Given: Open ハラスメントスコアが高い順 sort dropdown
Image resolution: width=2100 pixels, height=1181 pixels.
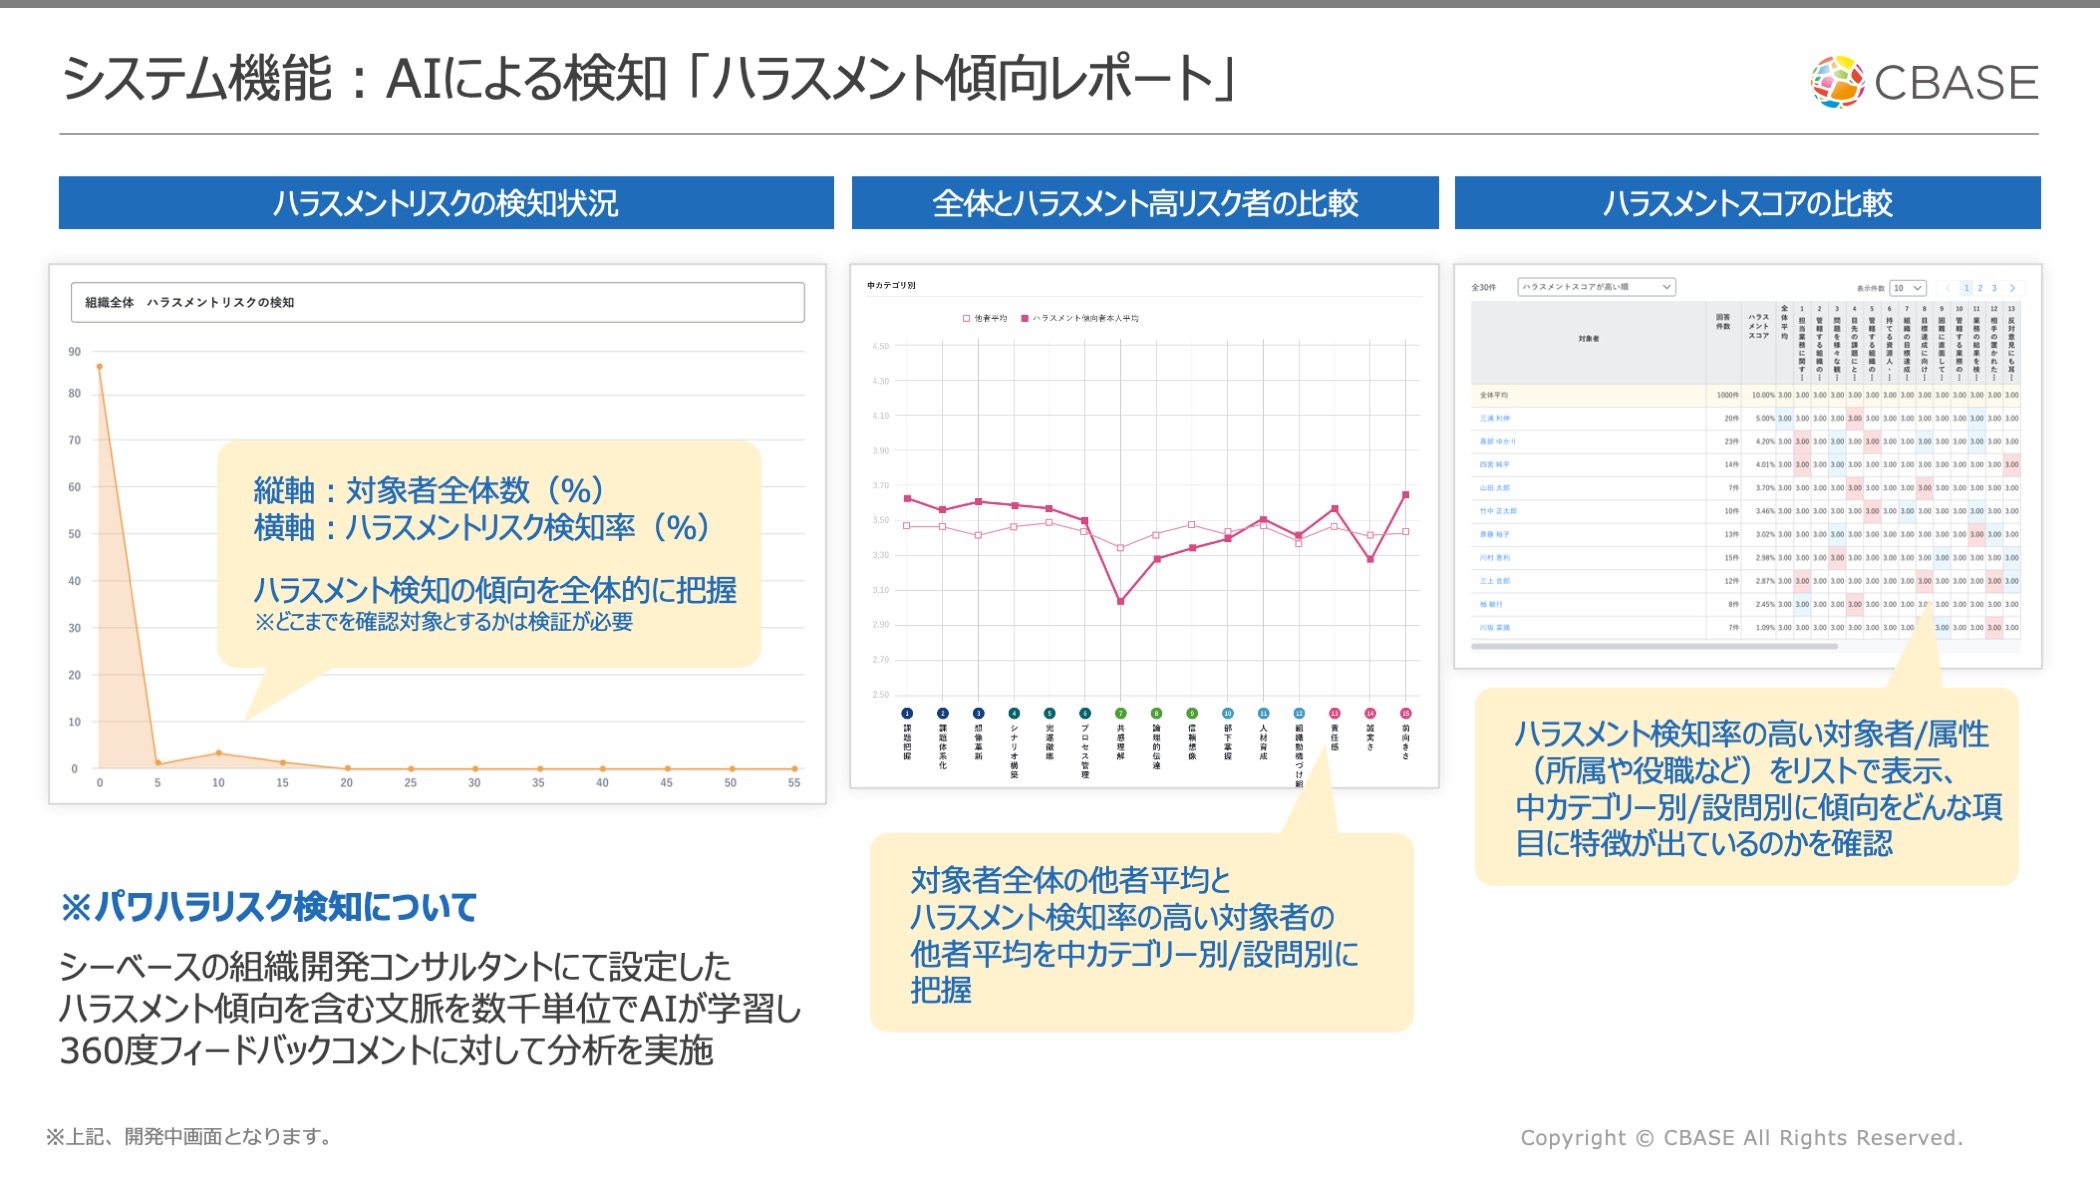Looking at the screenshot, I should pos(1596,287).
